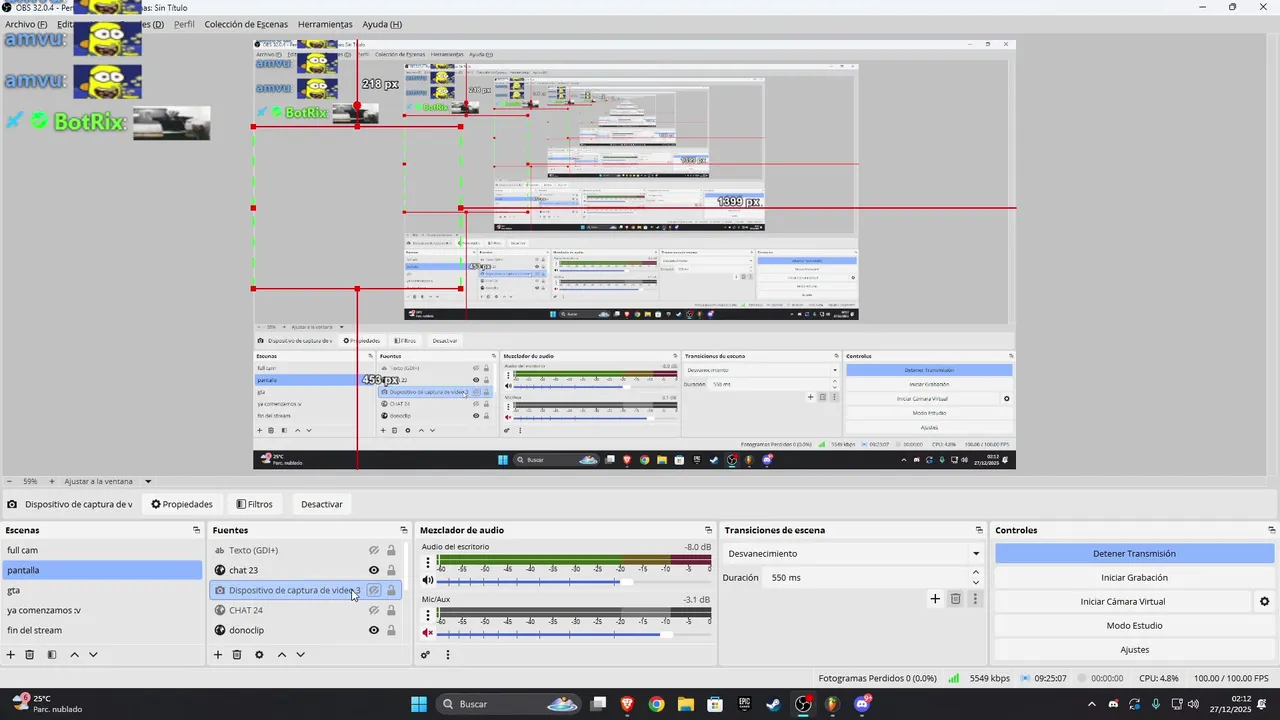
Task: Open the Herramientas menu
Action: (325, 24)
